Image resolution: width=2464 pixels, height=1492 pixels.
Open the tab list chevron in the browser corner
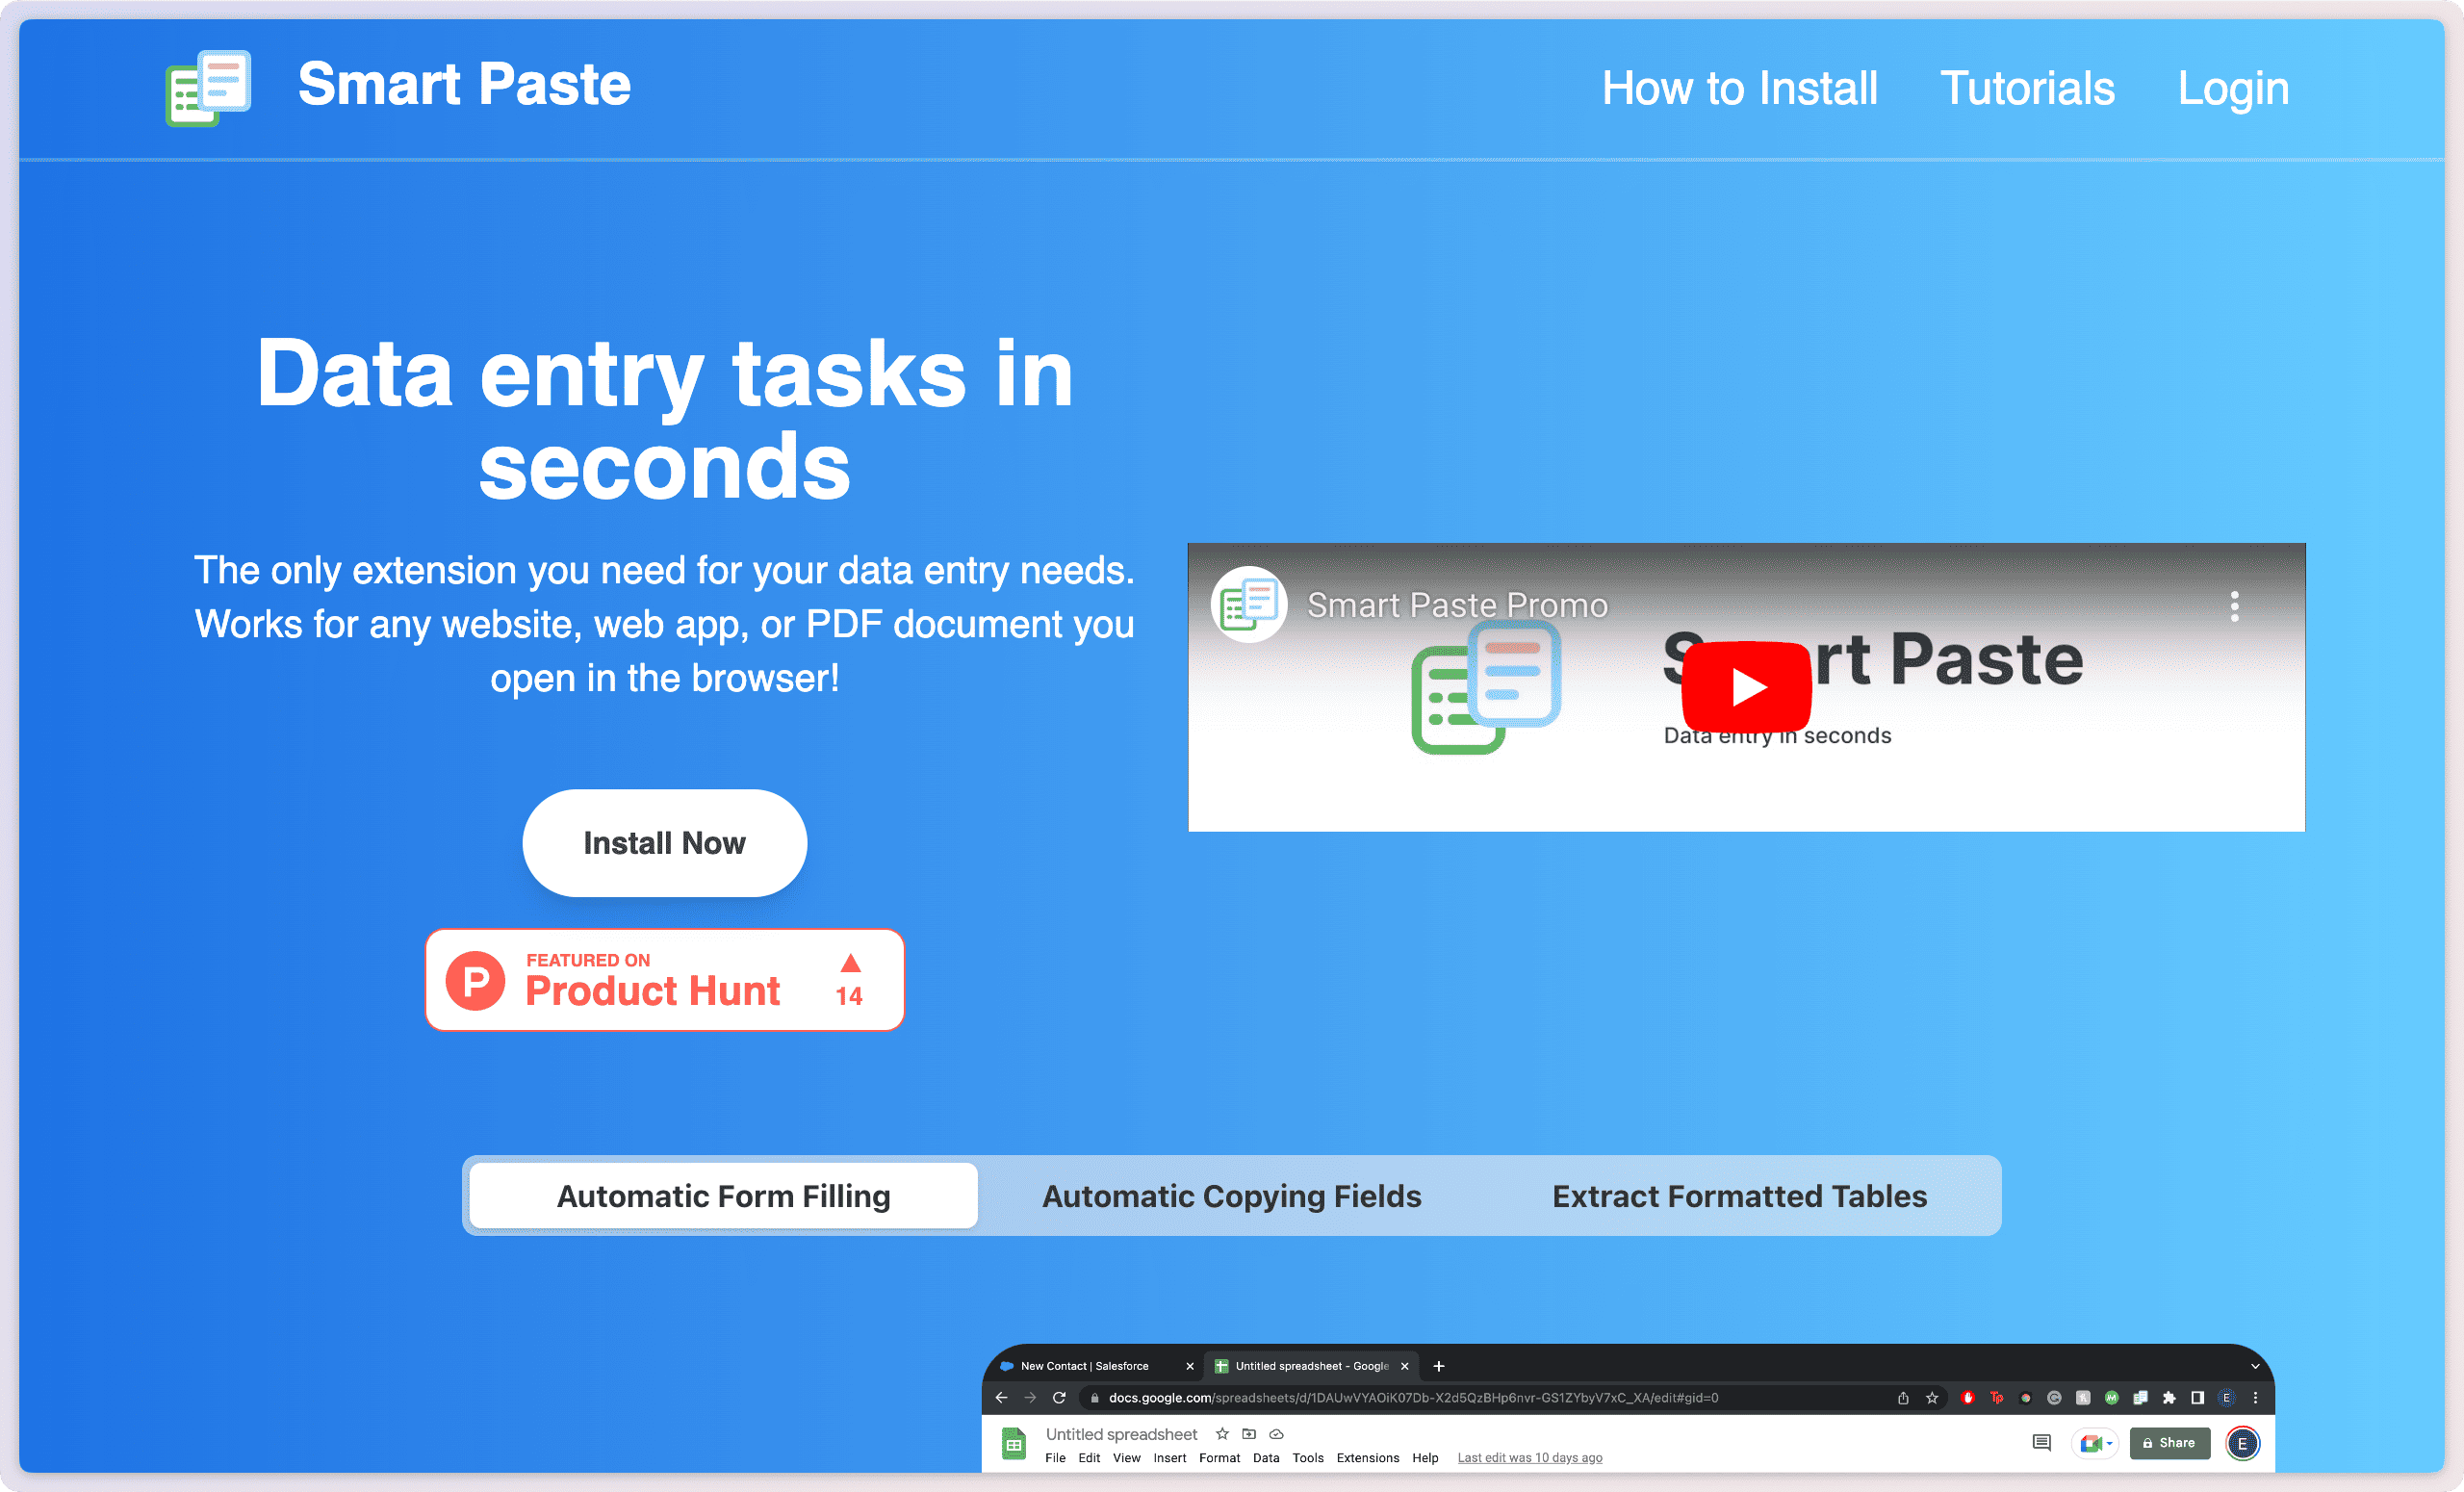(x=2256, y=1366)
